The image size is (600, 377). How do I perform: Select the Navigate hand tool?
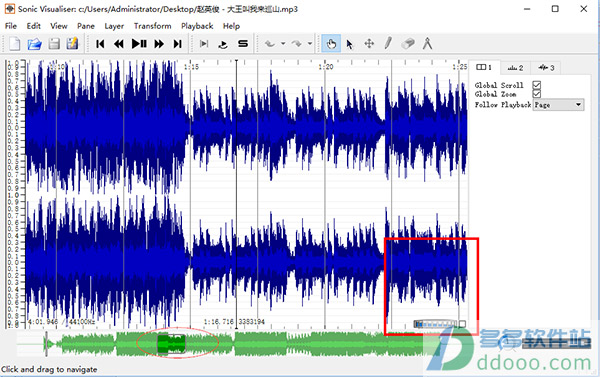click(331, 44)
